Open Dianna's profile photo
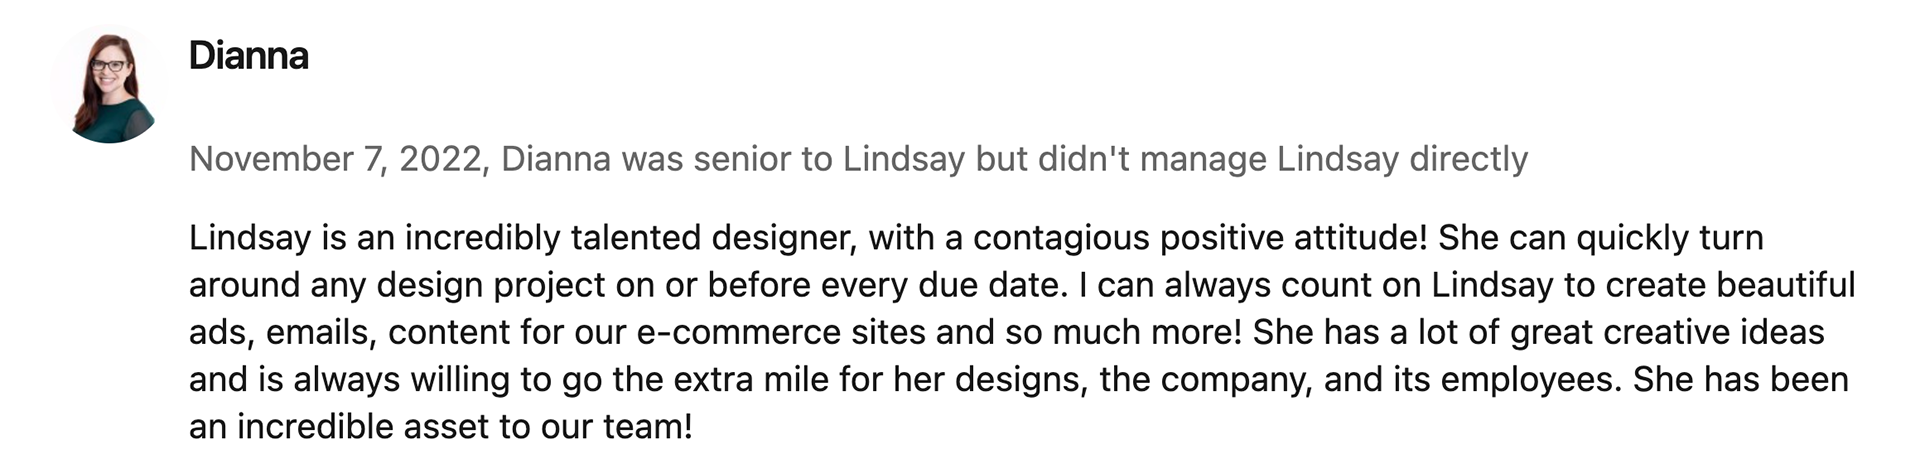 pyautogui.click(x=109, y=85)
